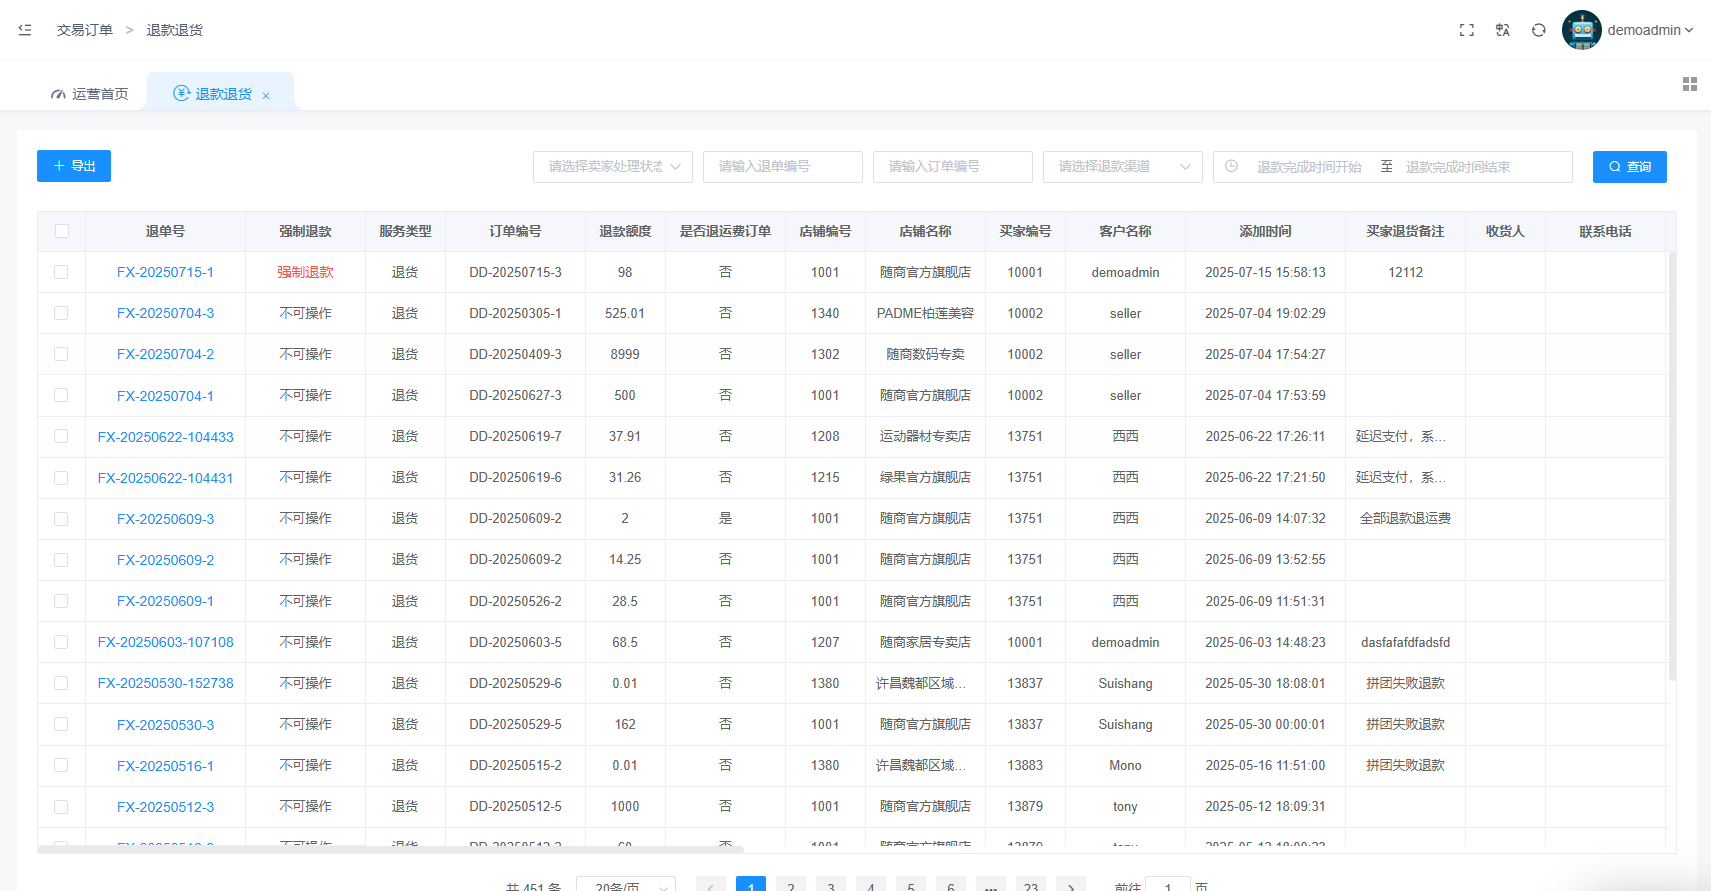Close the 退款退货 tab

click(x=266, y=96)
